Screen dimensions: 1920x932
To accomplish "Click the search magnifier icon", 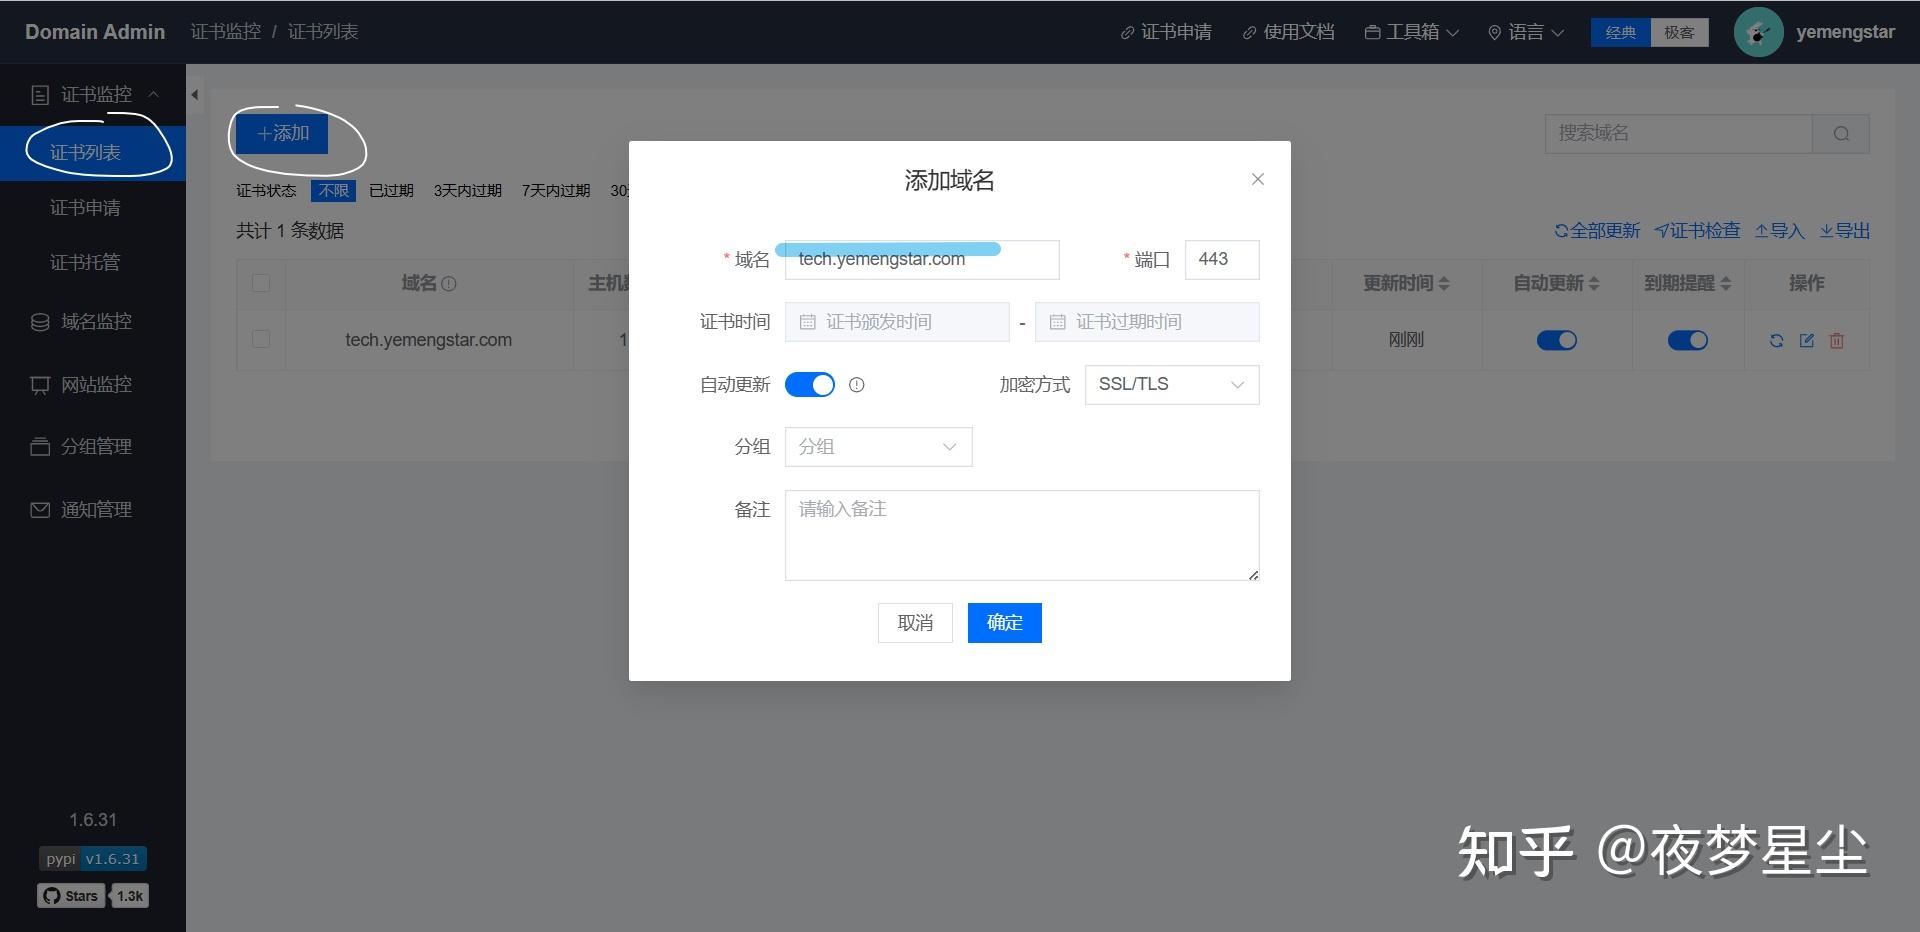I will (1840, 133).
